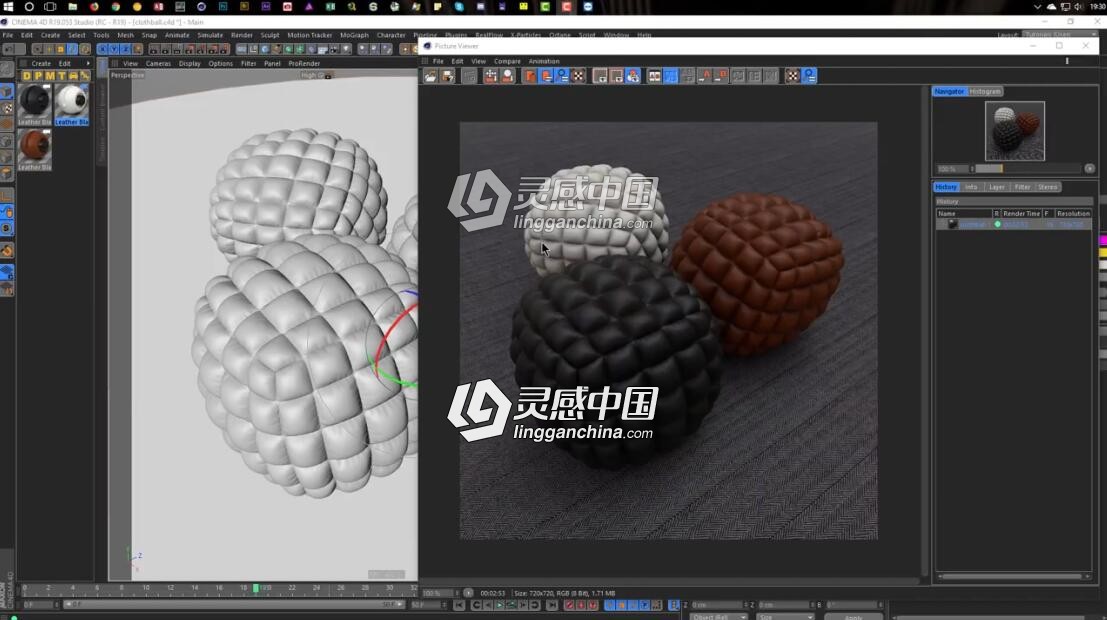Viewport: 1107px width, 620px height.
Task: Open the Render menu in main menubar
Action: [x=241, y=35]
